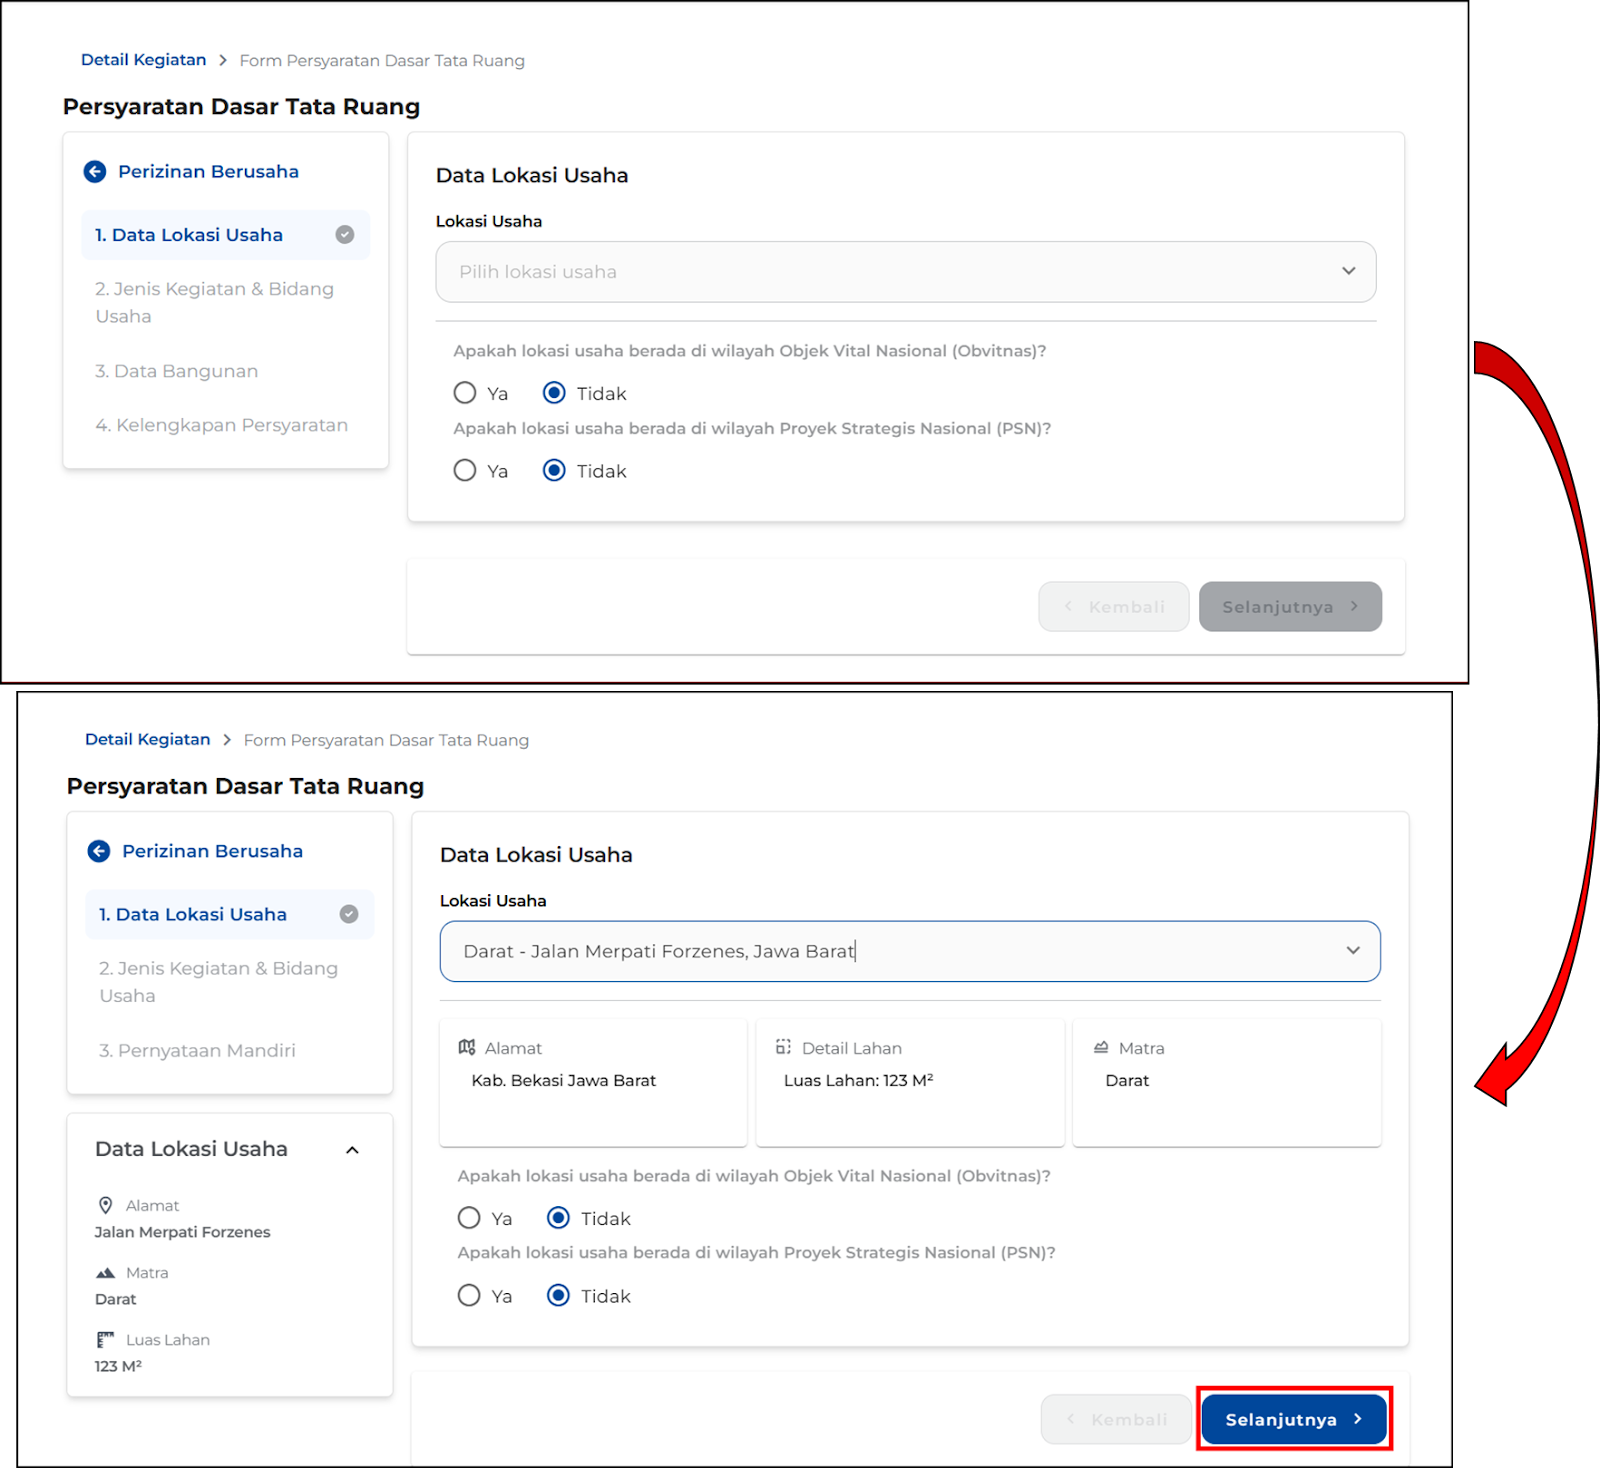The width and height of the screenshot is (1600, 1468).
Task: Click checkmark icon on step above Data Bangunan
Action: (x=345, y=235)
